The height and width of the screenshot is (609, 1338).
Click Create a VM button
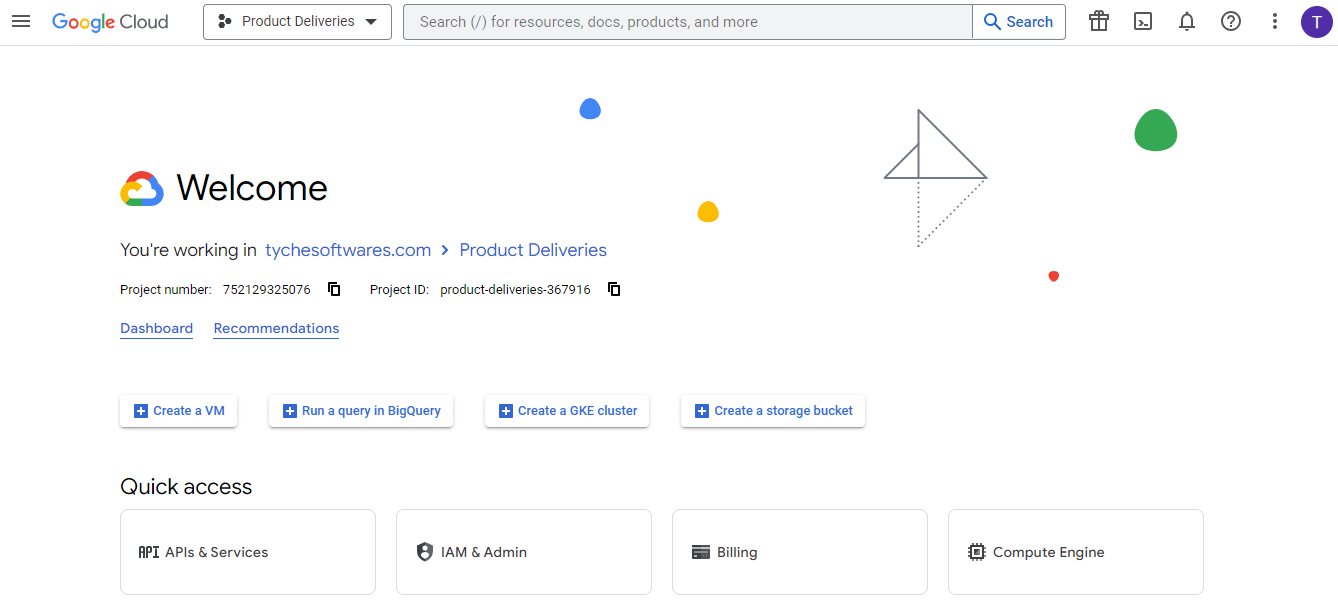[178, 411]
